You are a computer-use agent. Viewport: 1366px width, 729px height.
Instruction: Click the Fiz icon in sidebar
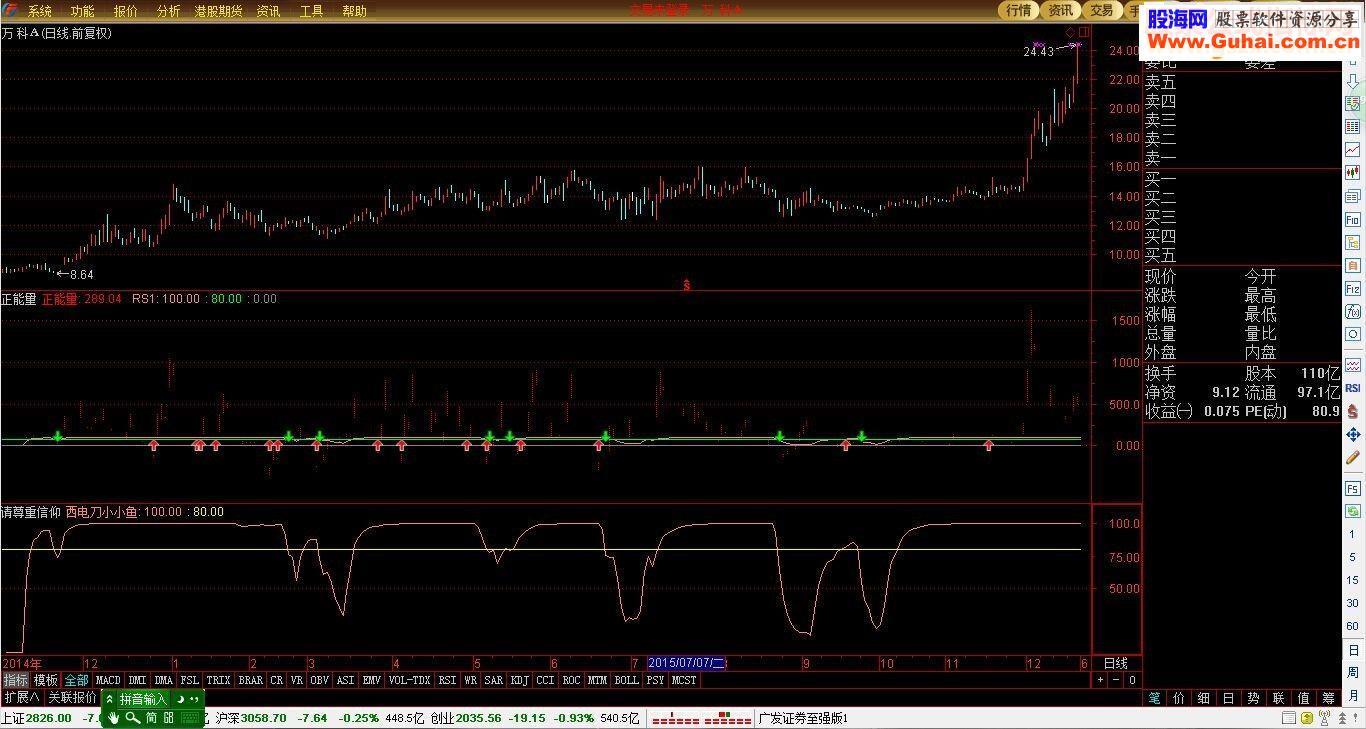[x=1352, y=288]
